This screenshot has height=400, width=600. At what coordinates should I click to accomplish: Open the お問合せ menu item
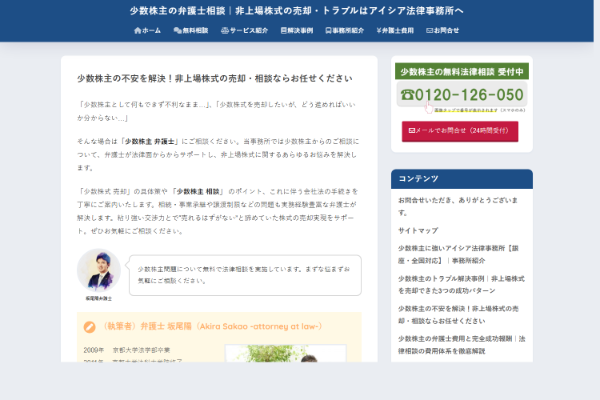pyautogui.click(x=442, y=31)
